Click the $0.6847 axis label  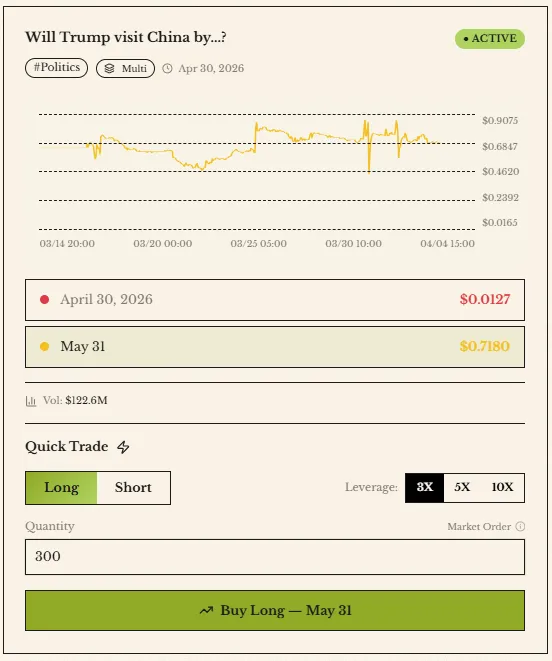(500, 147)
